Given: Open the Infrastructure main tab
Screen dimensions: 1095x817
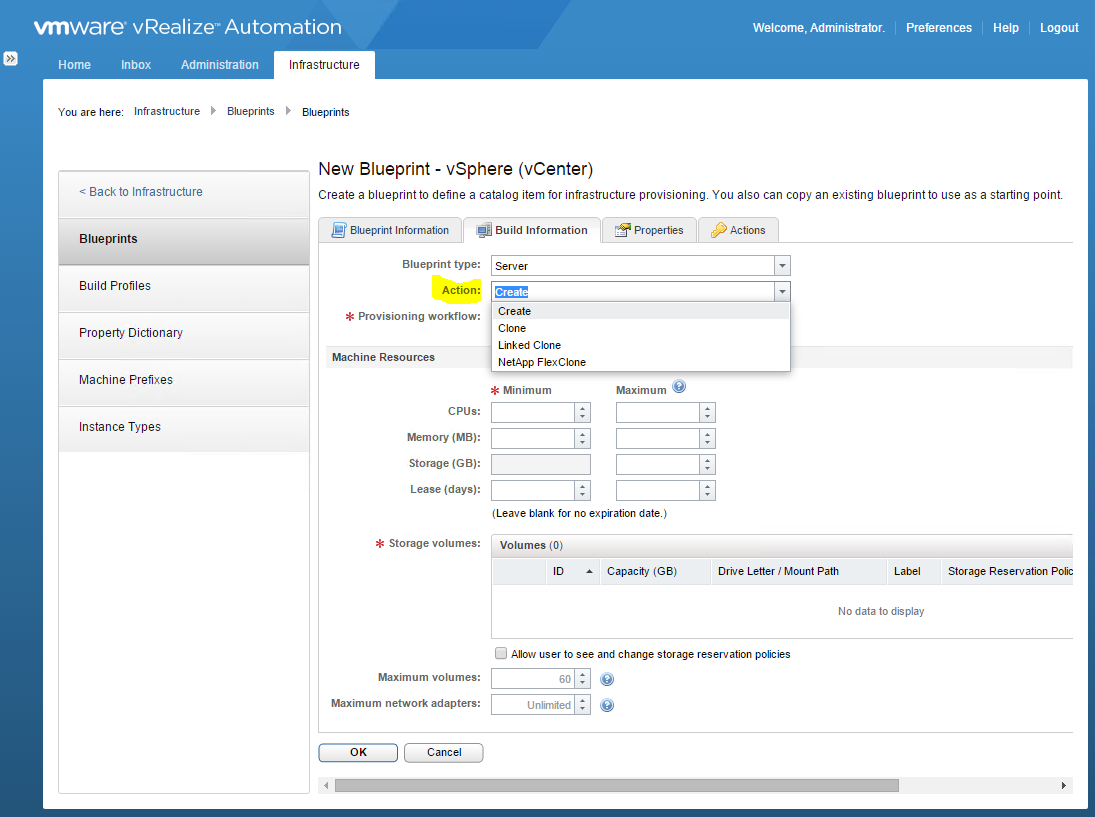Looking at the screenshot, I should 324,64.
